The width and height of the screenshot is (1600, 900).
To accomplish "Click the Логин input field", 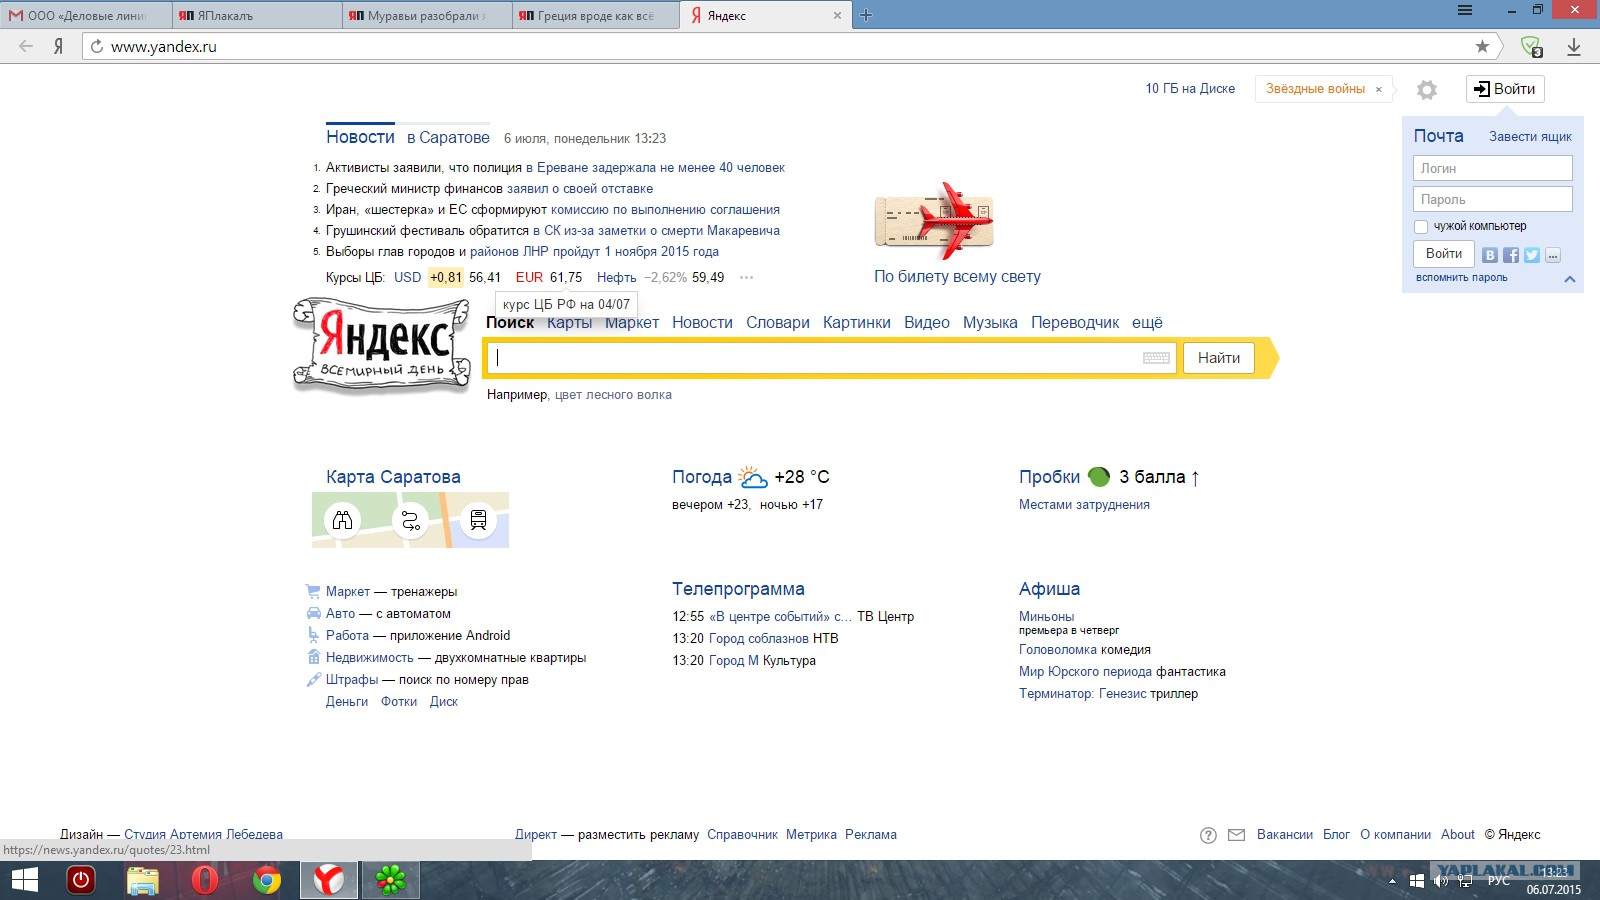I will coord(1492,168).
